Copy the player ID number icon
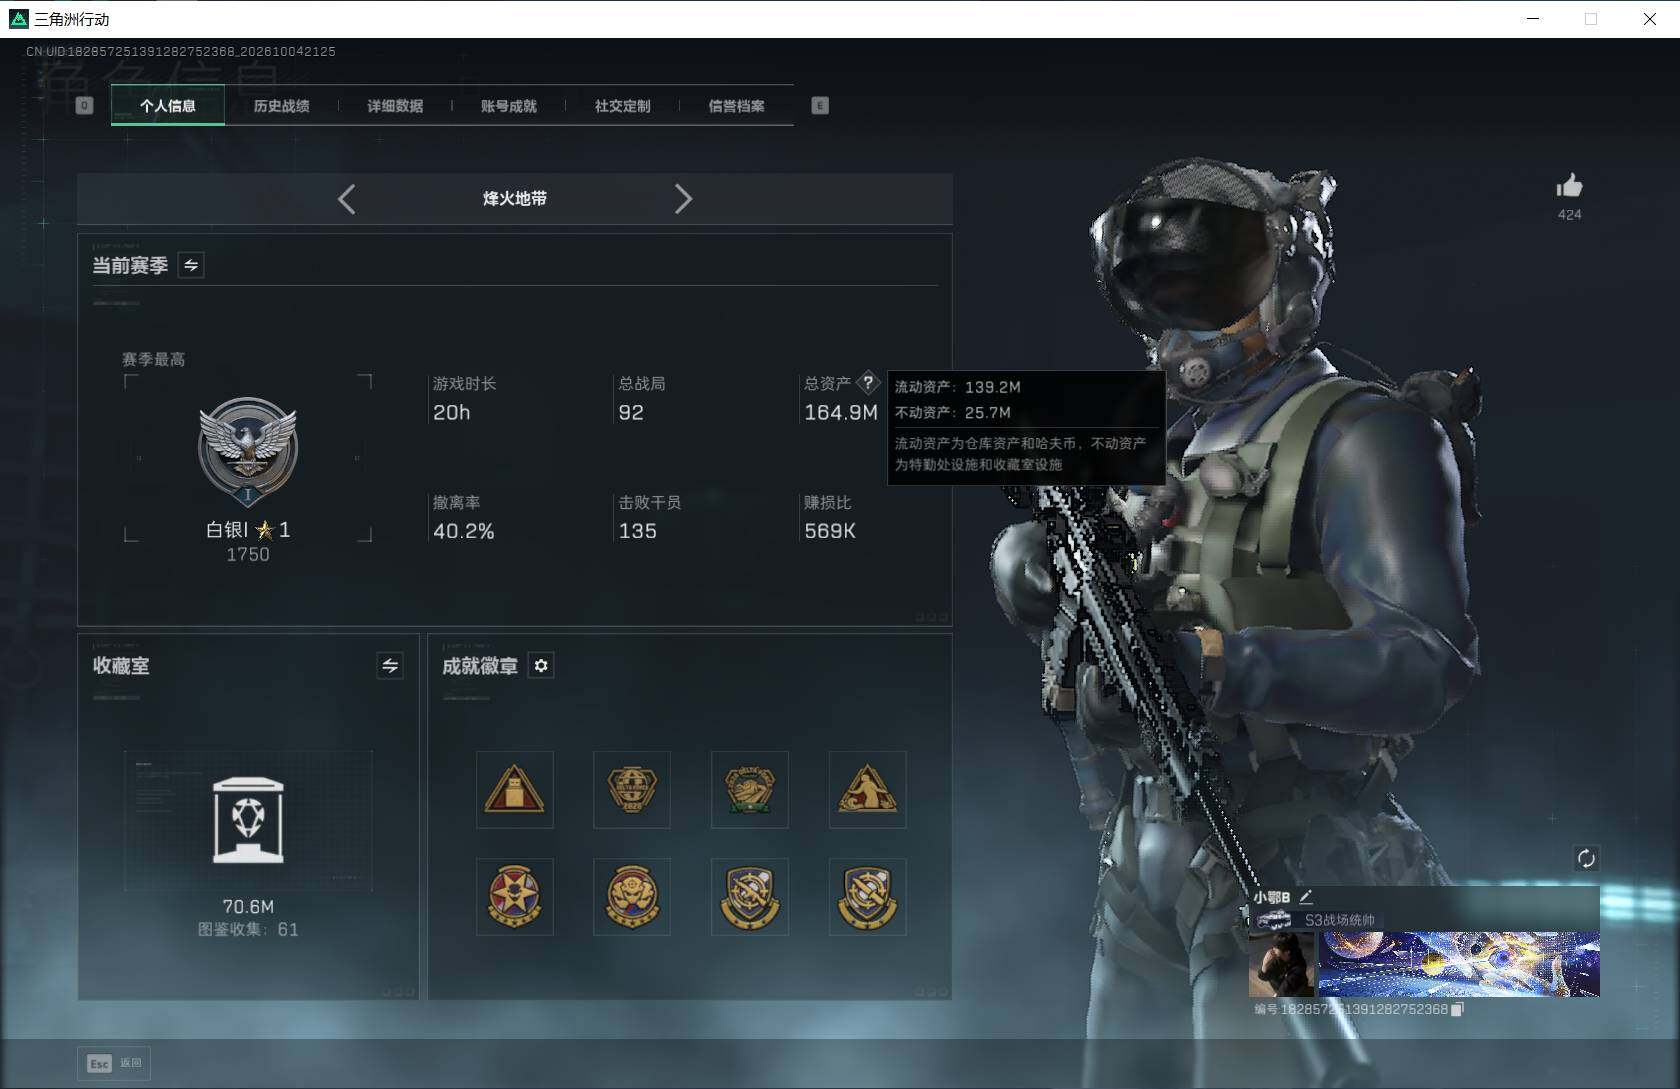 [1457, 1010]
